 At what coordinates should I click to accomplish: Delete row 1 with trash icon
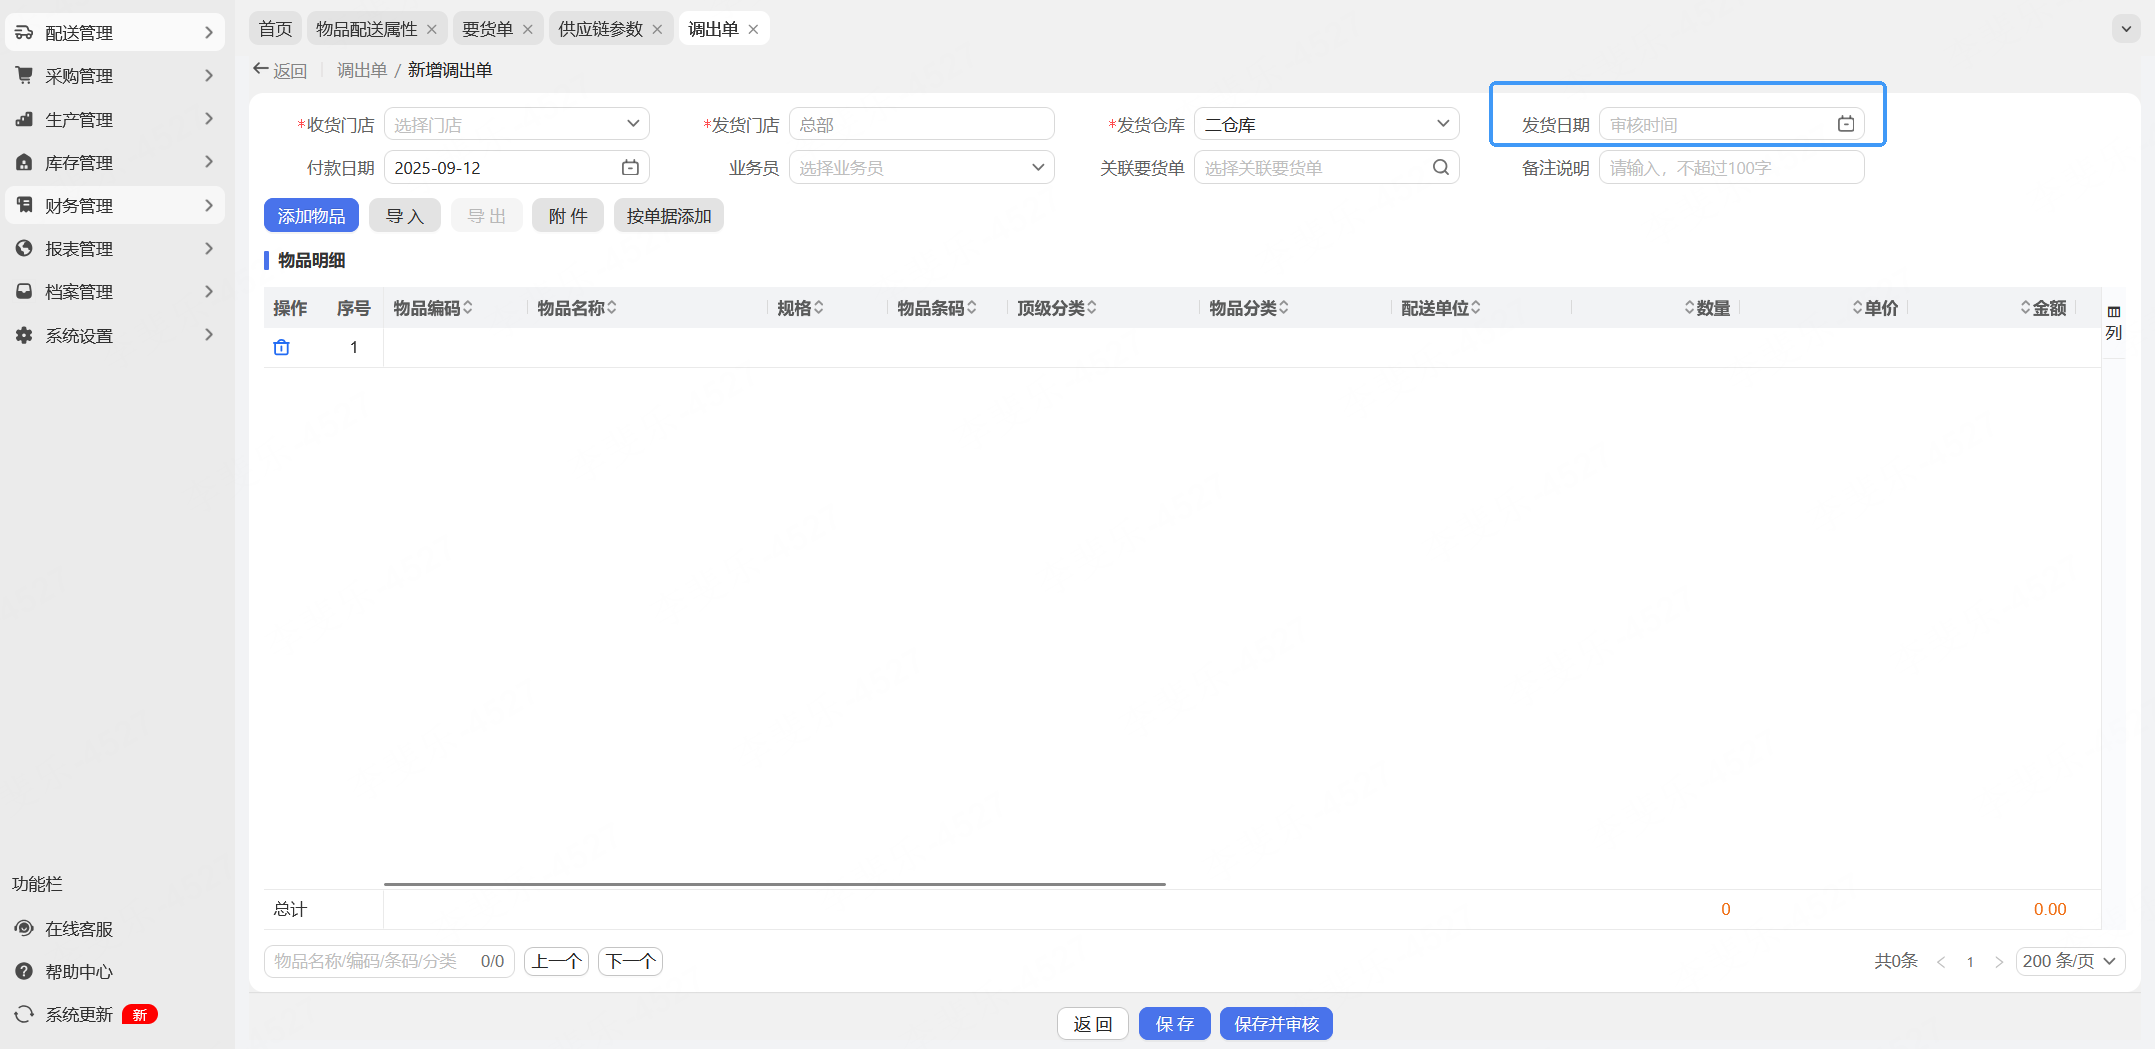pyautogui.click(x=282, y=347)
